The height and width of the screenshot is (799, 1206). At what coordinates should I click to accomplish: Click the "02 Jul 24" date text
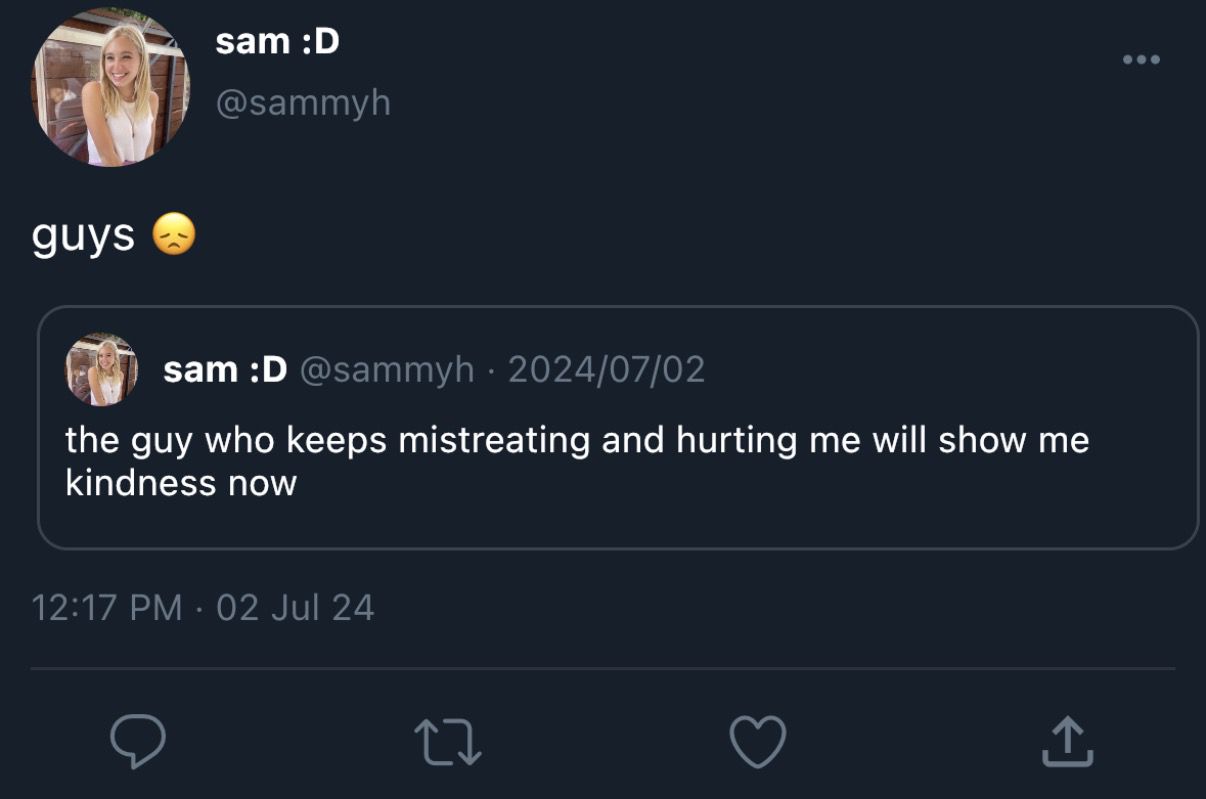click(x=295, y=607)
